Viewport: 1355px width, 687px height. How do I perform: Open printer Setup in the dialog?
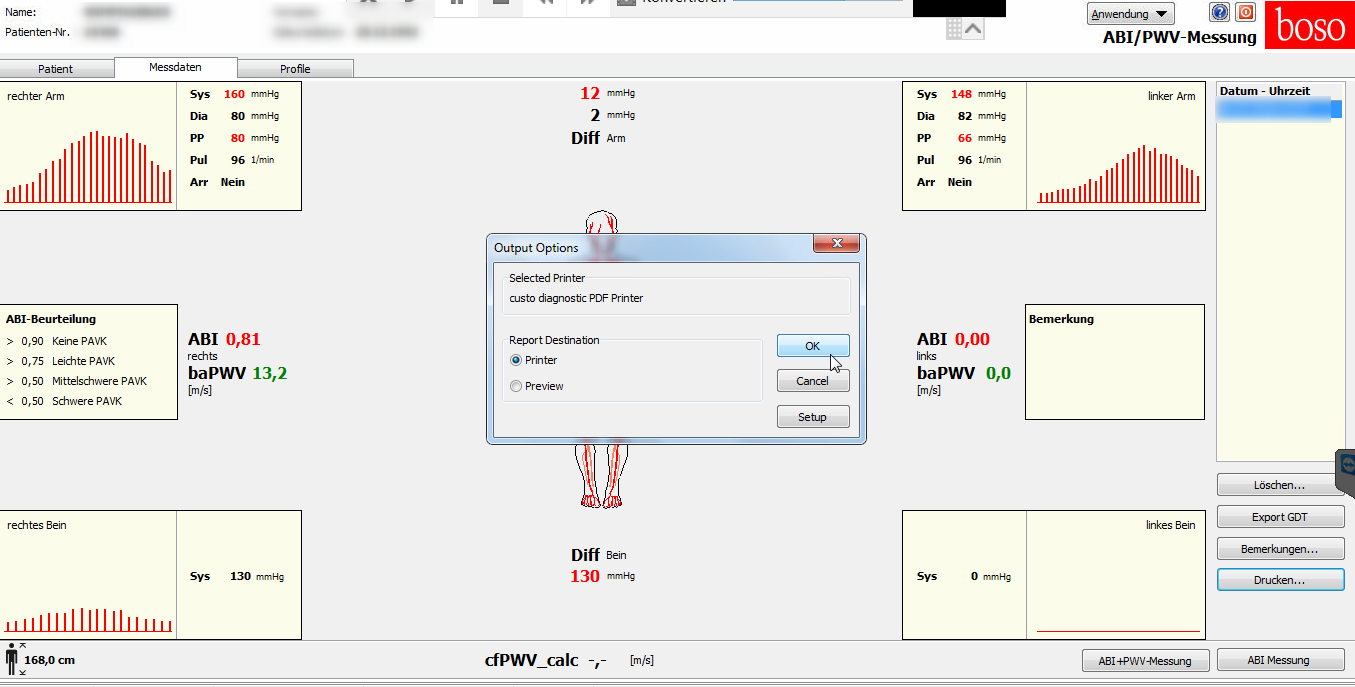coord(813,417)
